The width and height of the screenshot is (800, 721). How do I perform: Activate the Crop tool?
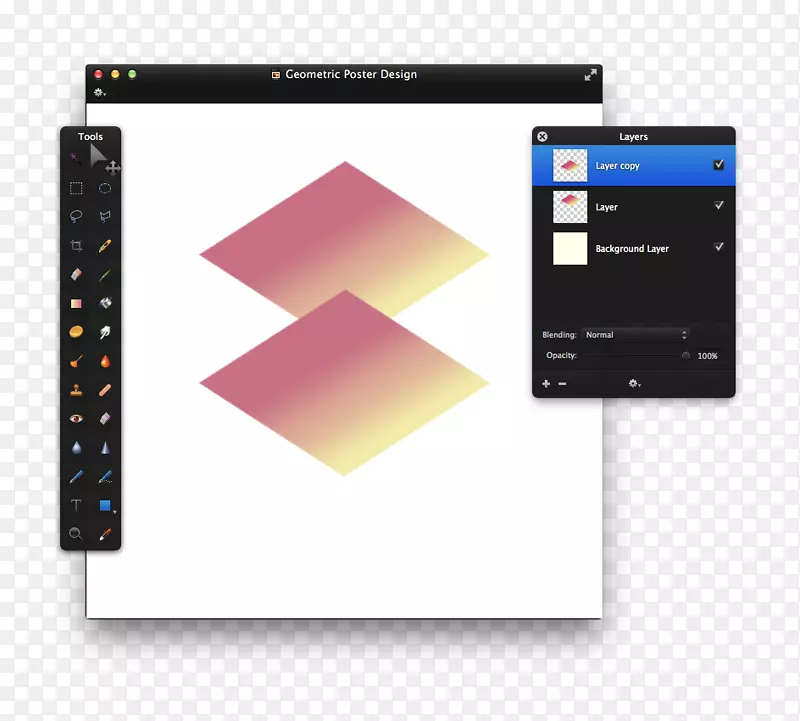point(75,247)
